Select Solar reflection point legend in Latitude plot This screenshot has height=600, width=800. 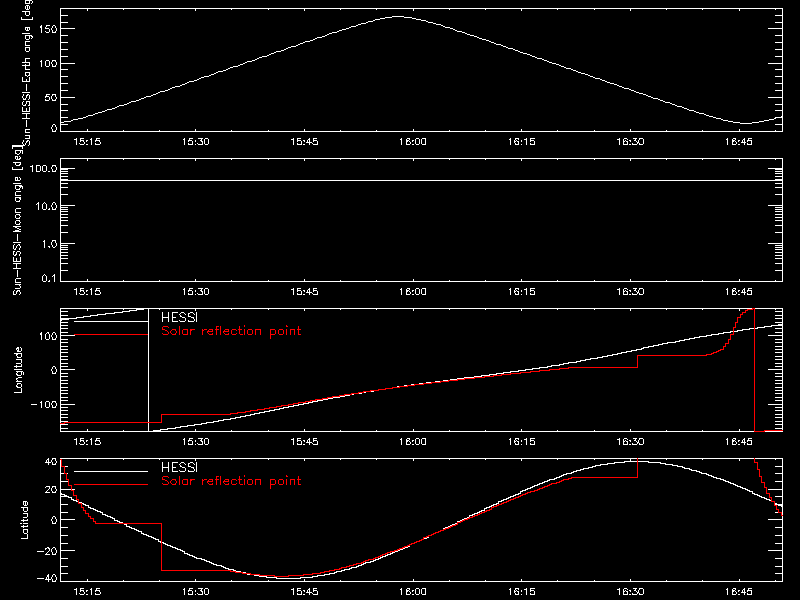(x=231, y=481)
